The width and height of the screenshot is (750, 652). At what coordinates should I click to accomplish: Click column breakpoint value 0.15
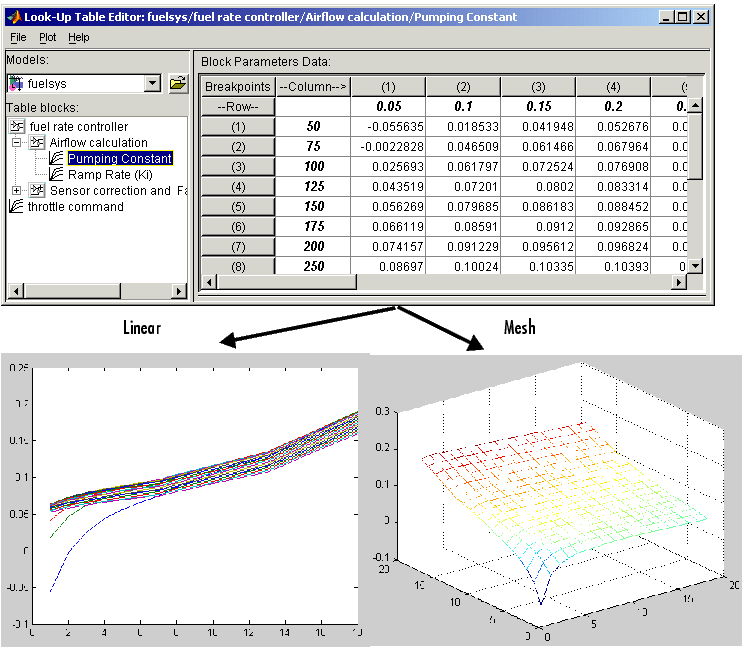539,107
